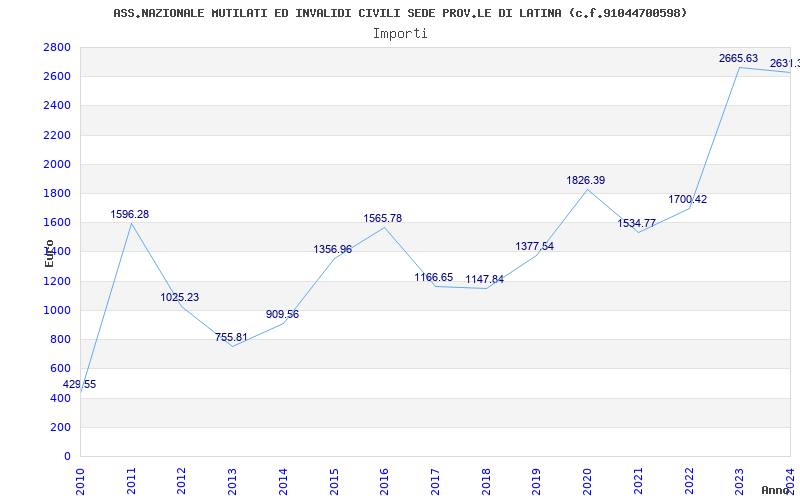The width and height of the screenshot is (800, 500).
Task: Click the 1600 y-axis value
Action: (57, 222)
